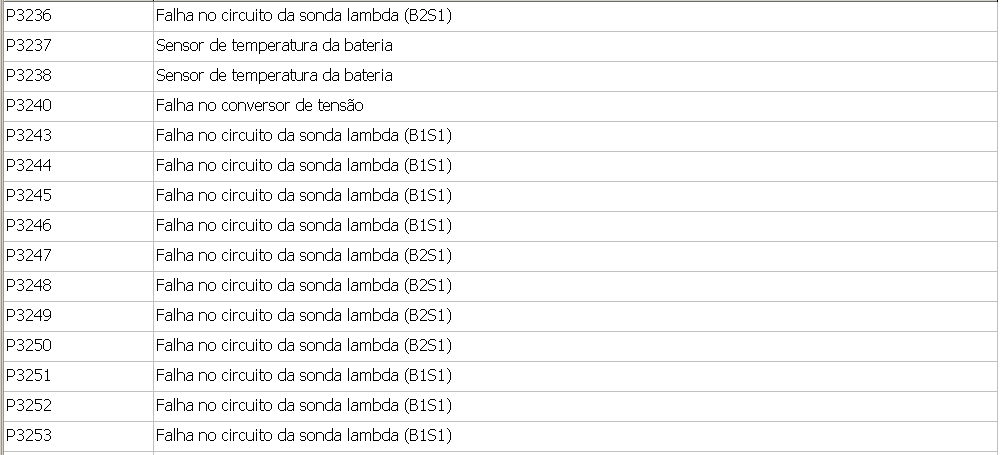Click the P3240 code cell
1002x455 pixels.
(28, 106)
